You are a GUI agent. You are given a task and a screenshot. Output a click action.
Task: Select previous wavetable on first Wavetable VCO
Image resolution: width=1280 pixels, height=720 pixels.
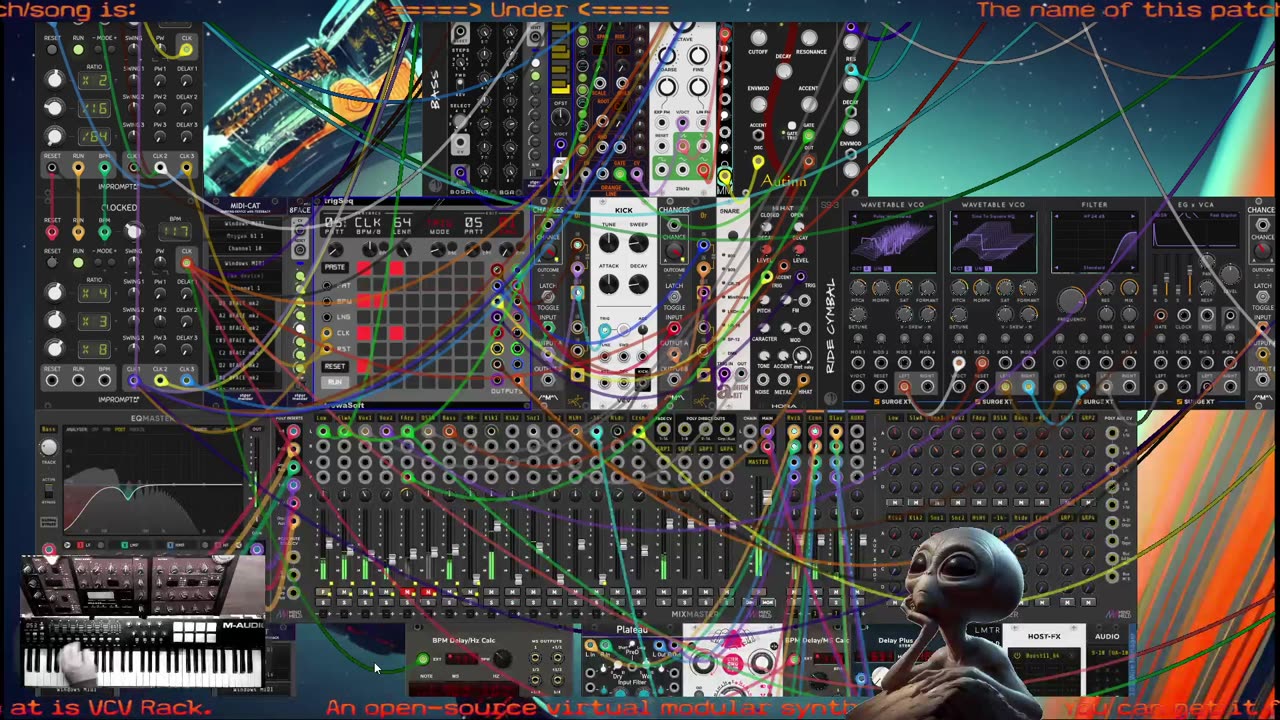click(x=853, y=216)
